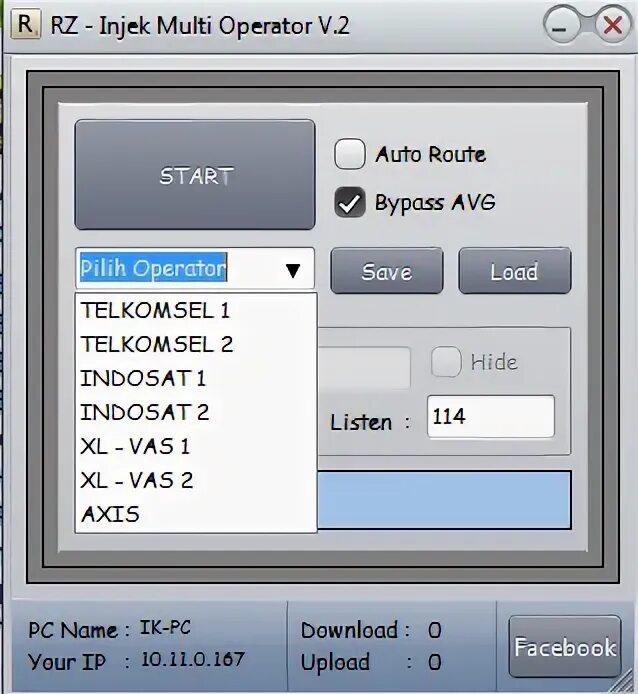
Task: Load a saved configuration
Action: pos(515,271)
